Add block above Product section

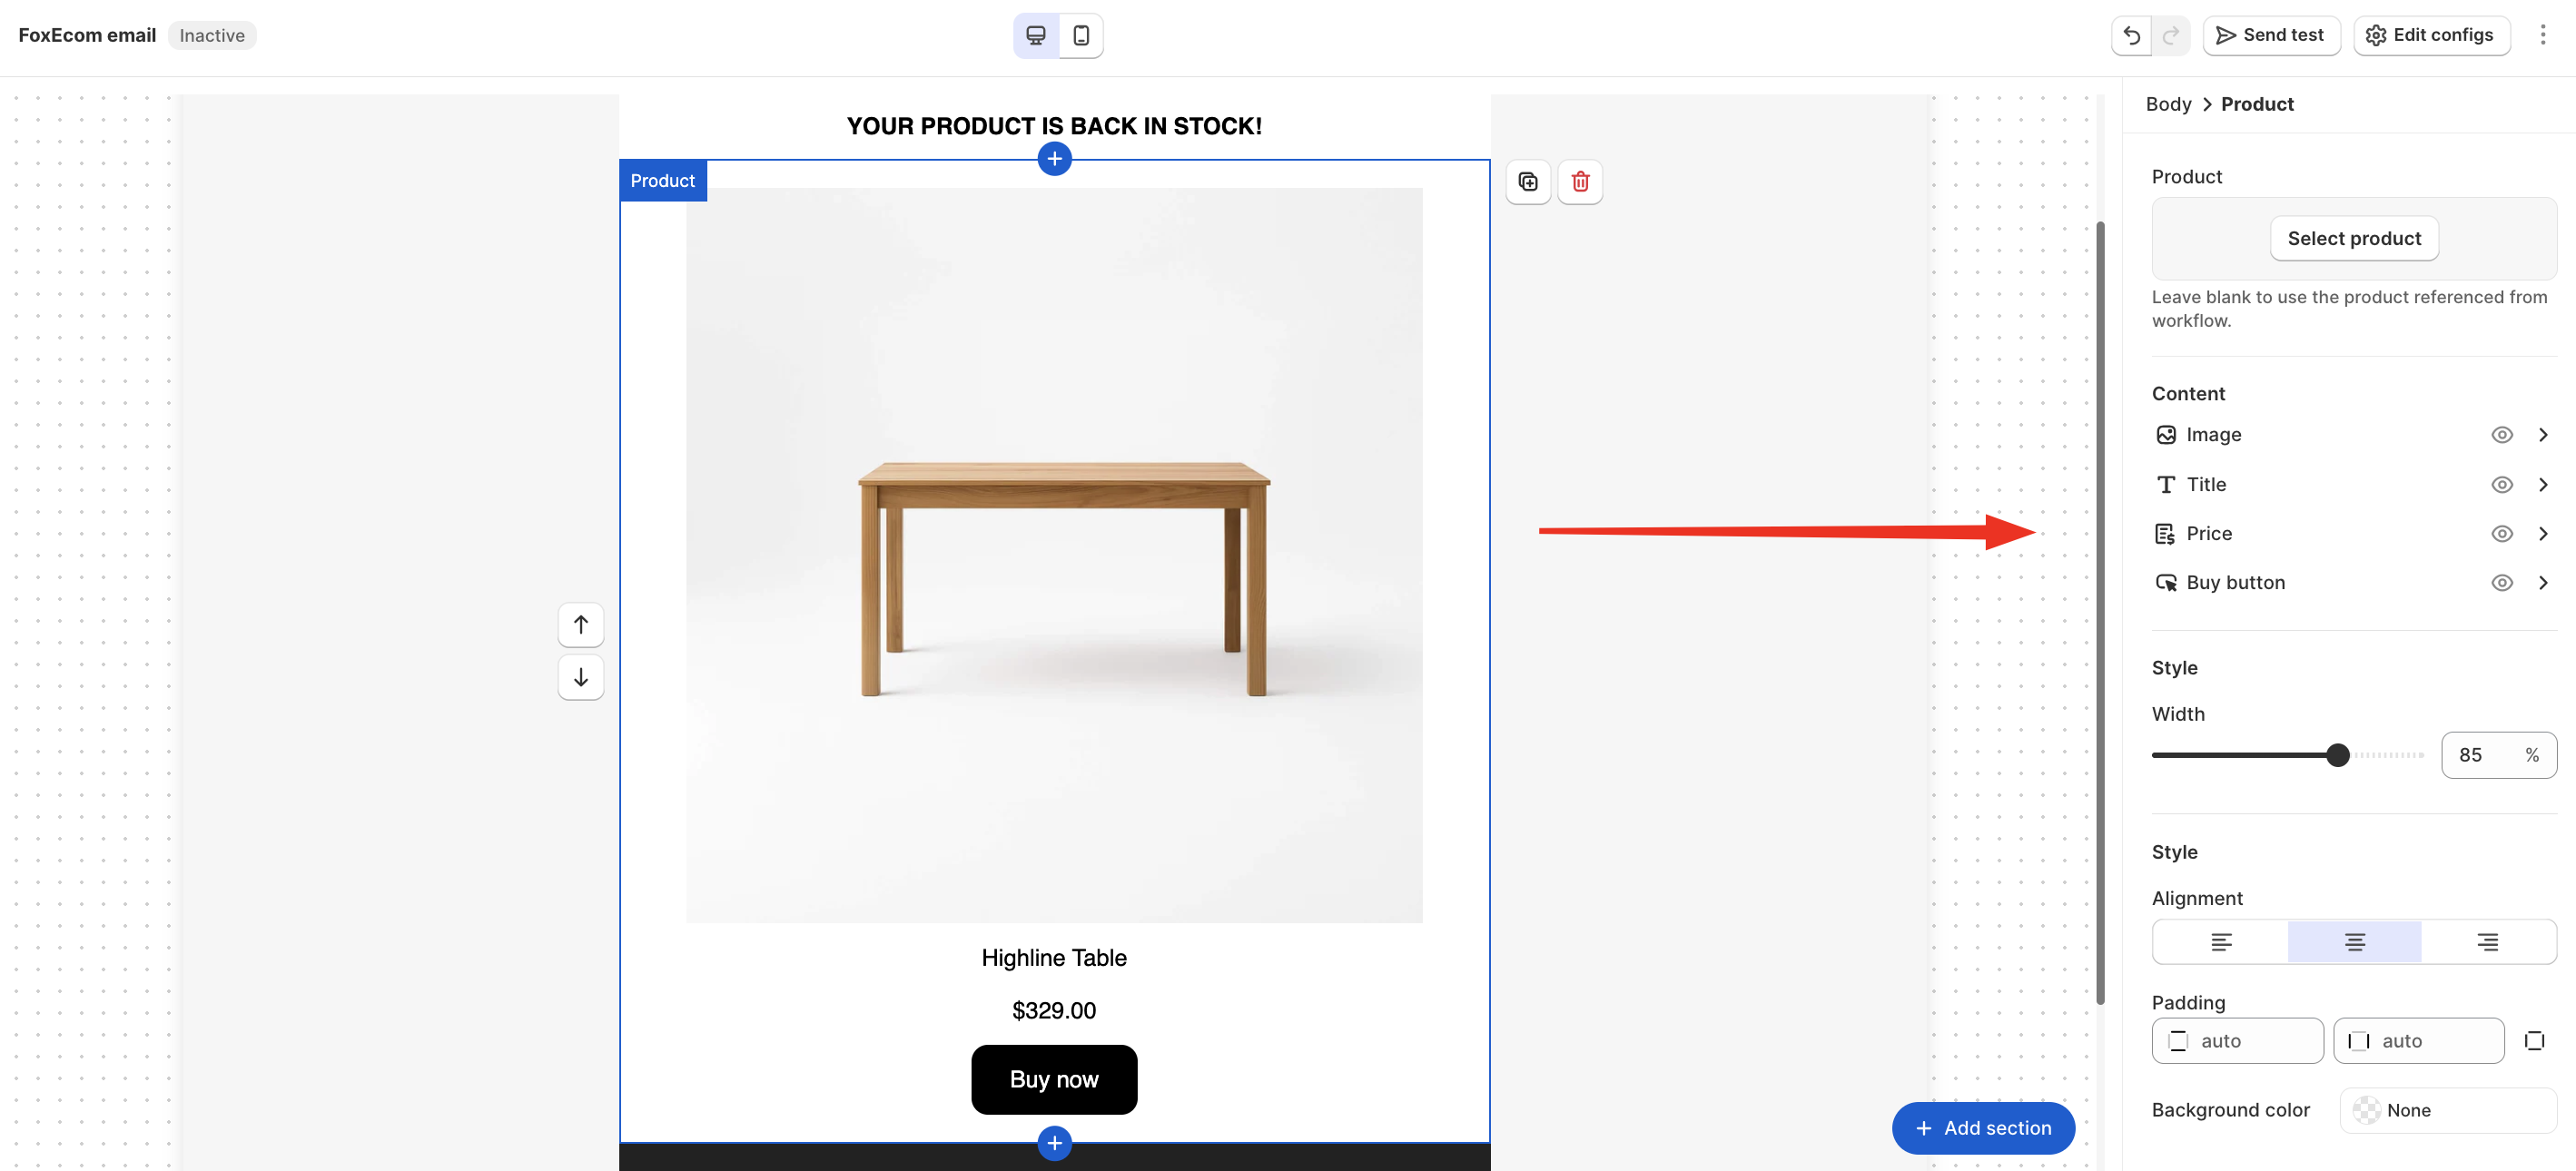(x=1054, y=159)
